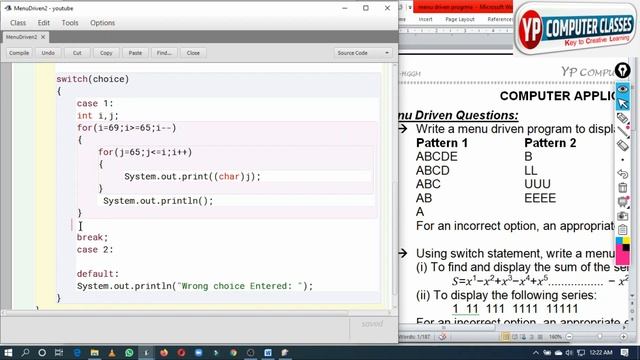Click the trash clear-all icon in annotation toolbar
The height and width of the screenshot is (360, 640).
[622, 188]
